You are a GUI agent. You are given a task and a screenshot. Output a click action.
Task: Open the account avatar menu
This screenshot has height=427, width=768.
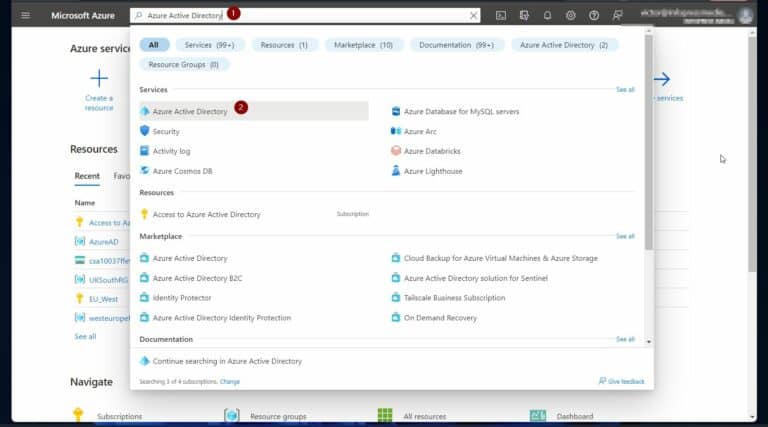(x=745, y=16)
